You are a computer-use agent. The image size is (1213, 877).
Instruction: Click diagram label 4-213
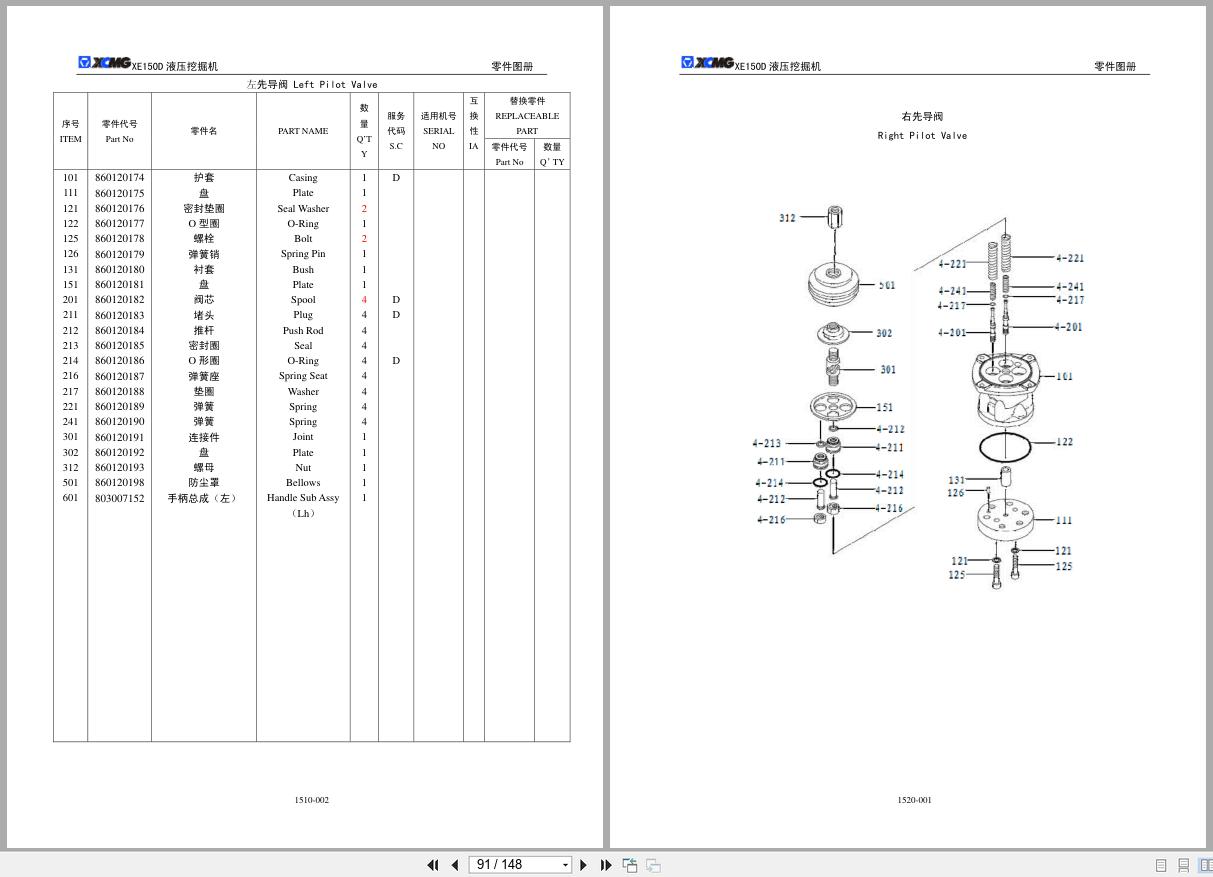[768, 444]
